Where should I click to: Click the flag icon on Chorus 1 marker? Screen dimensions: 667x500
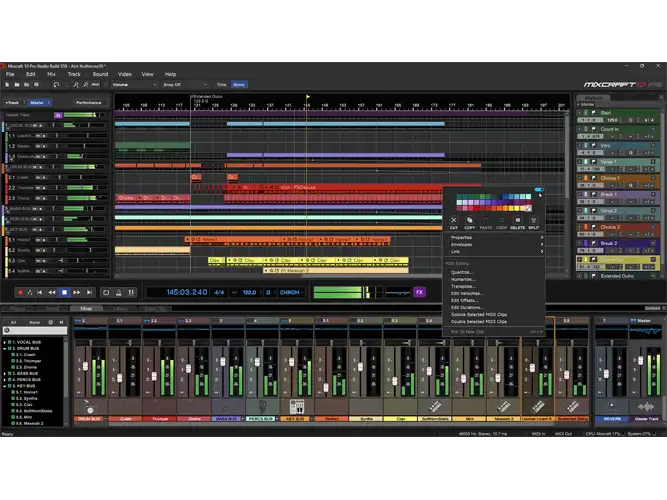click(594, 178)
